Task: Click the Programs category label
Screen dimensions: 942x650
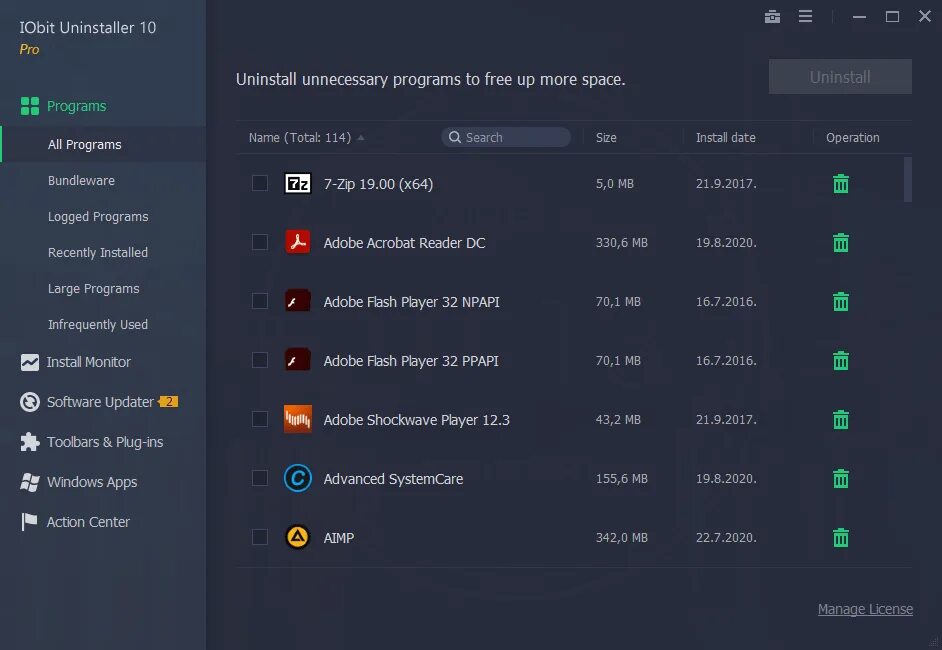Action: (x=76, y=106)
